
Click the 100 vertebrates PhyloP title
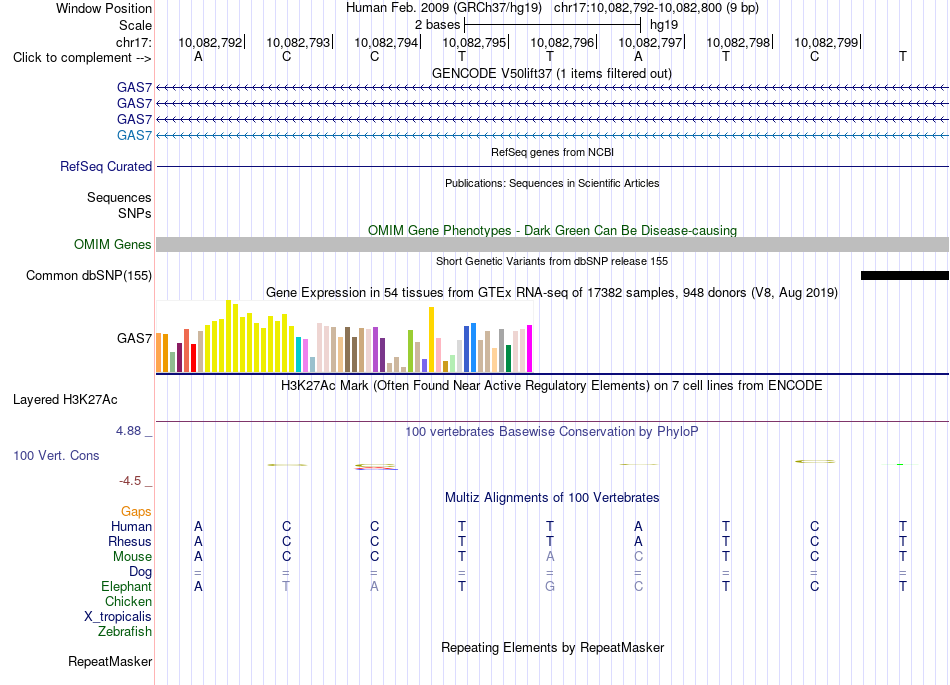(x=552, y=431)
